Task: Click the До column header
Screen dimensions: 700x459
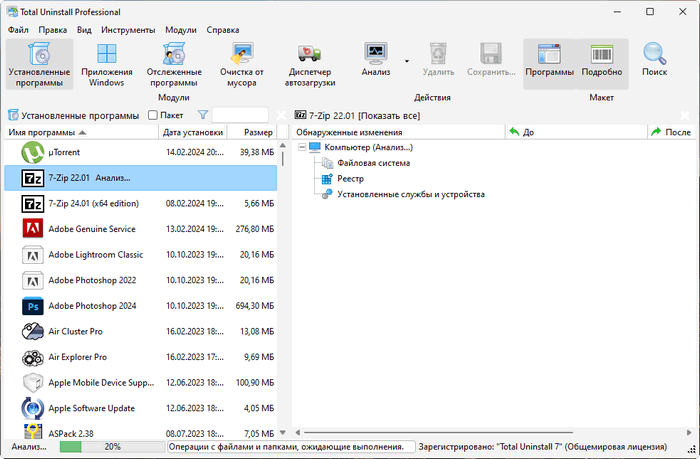Action: [x=576, y=132]
